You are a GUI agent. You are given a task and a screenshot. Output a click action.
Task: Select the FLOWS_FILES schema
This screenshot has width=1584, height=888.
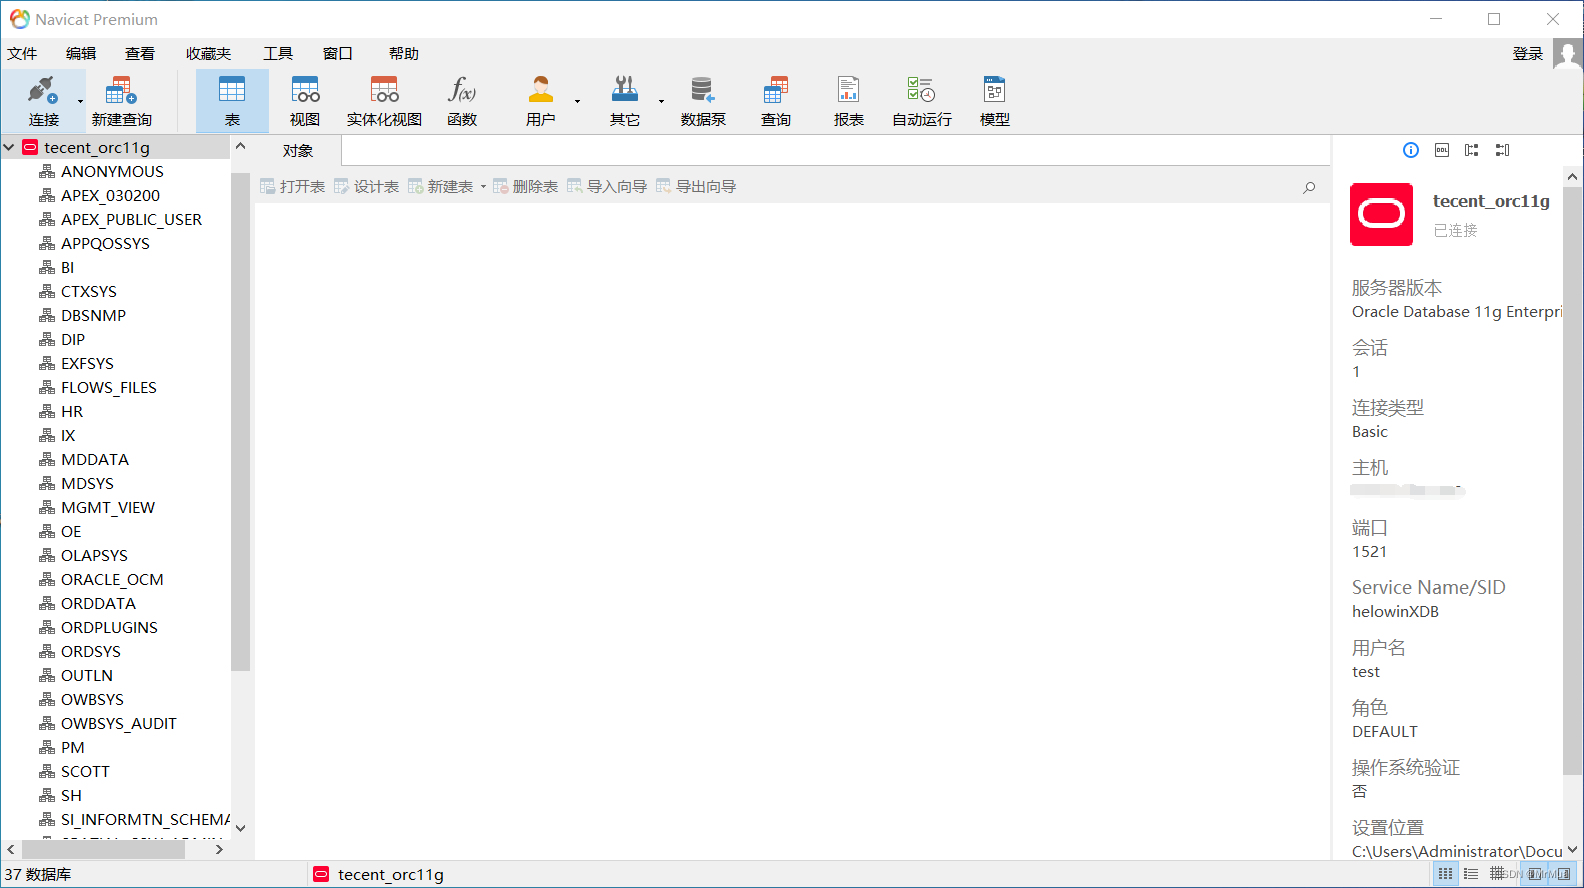point(108,387)
